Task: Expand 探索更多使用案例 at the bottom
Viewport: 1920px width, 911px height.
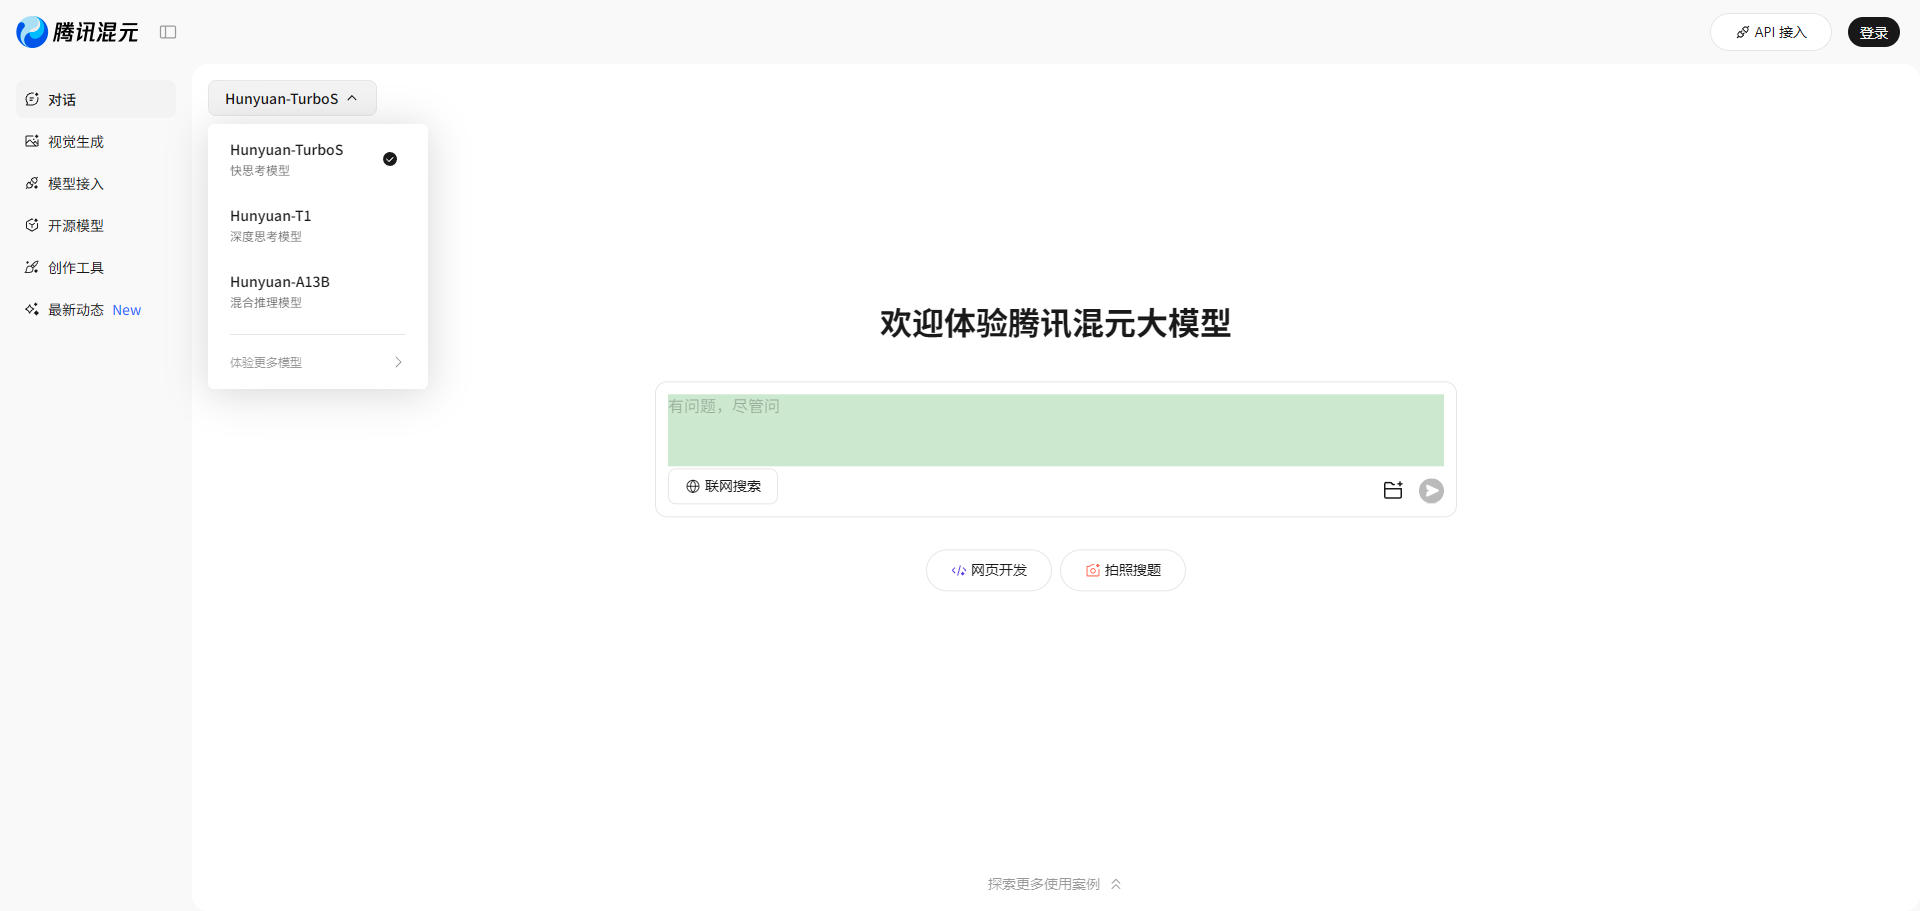Action: [x=1054, y=884]
